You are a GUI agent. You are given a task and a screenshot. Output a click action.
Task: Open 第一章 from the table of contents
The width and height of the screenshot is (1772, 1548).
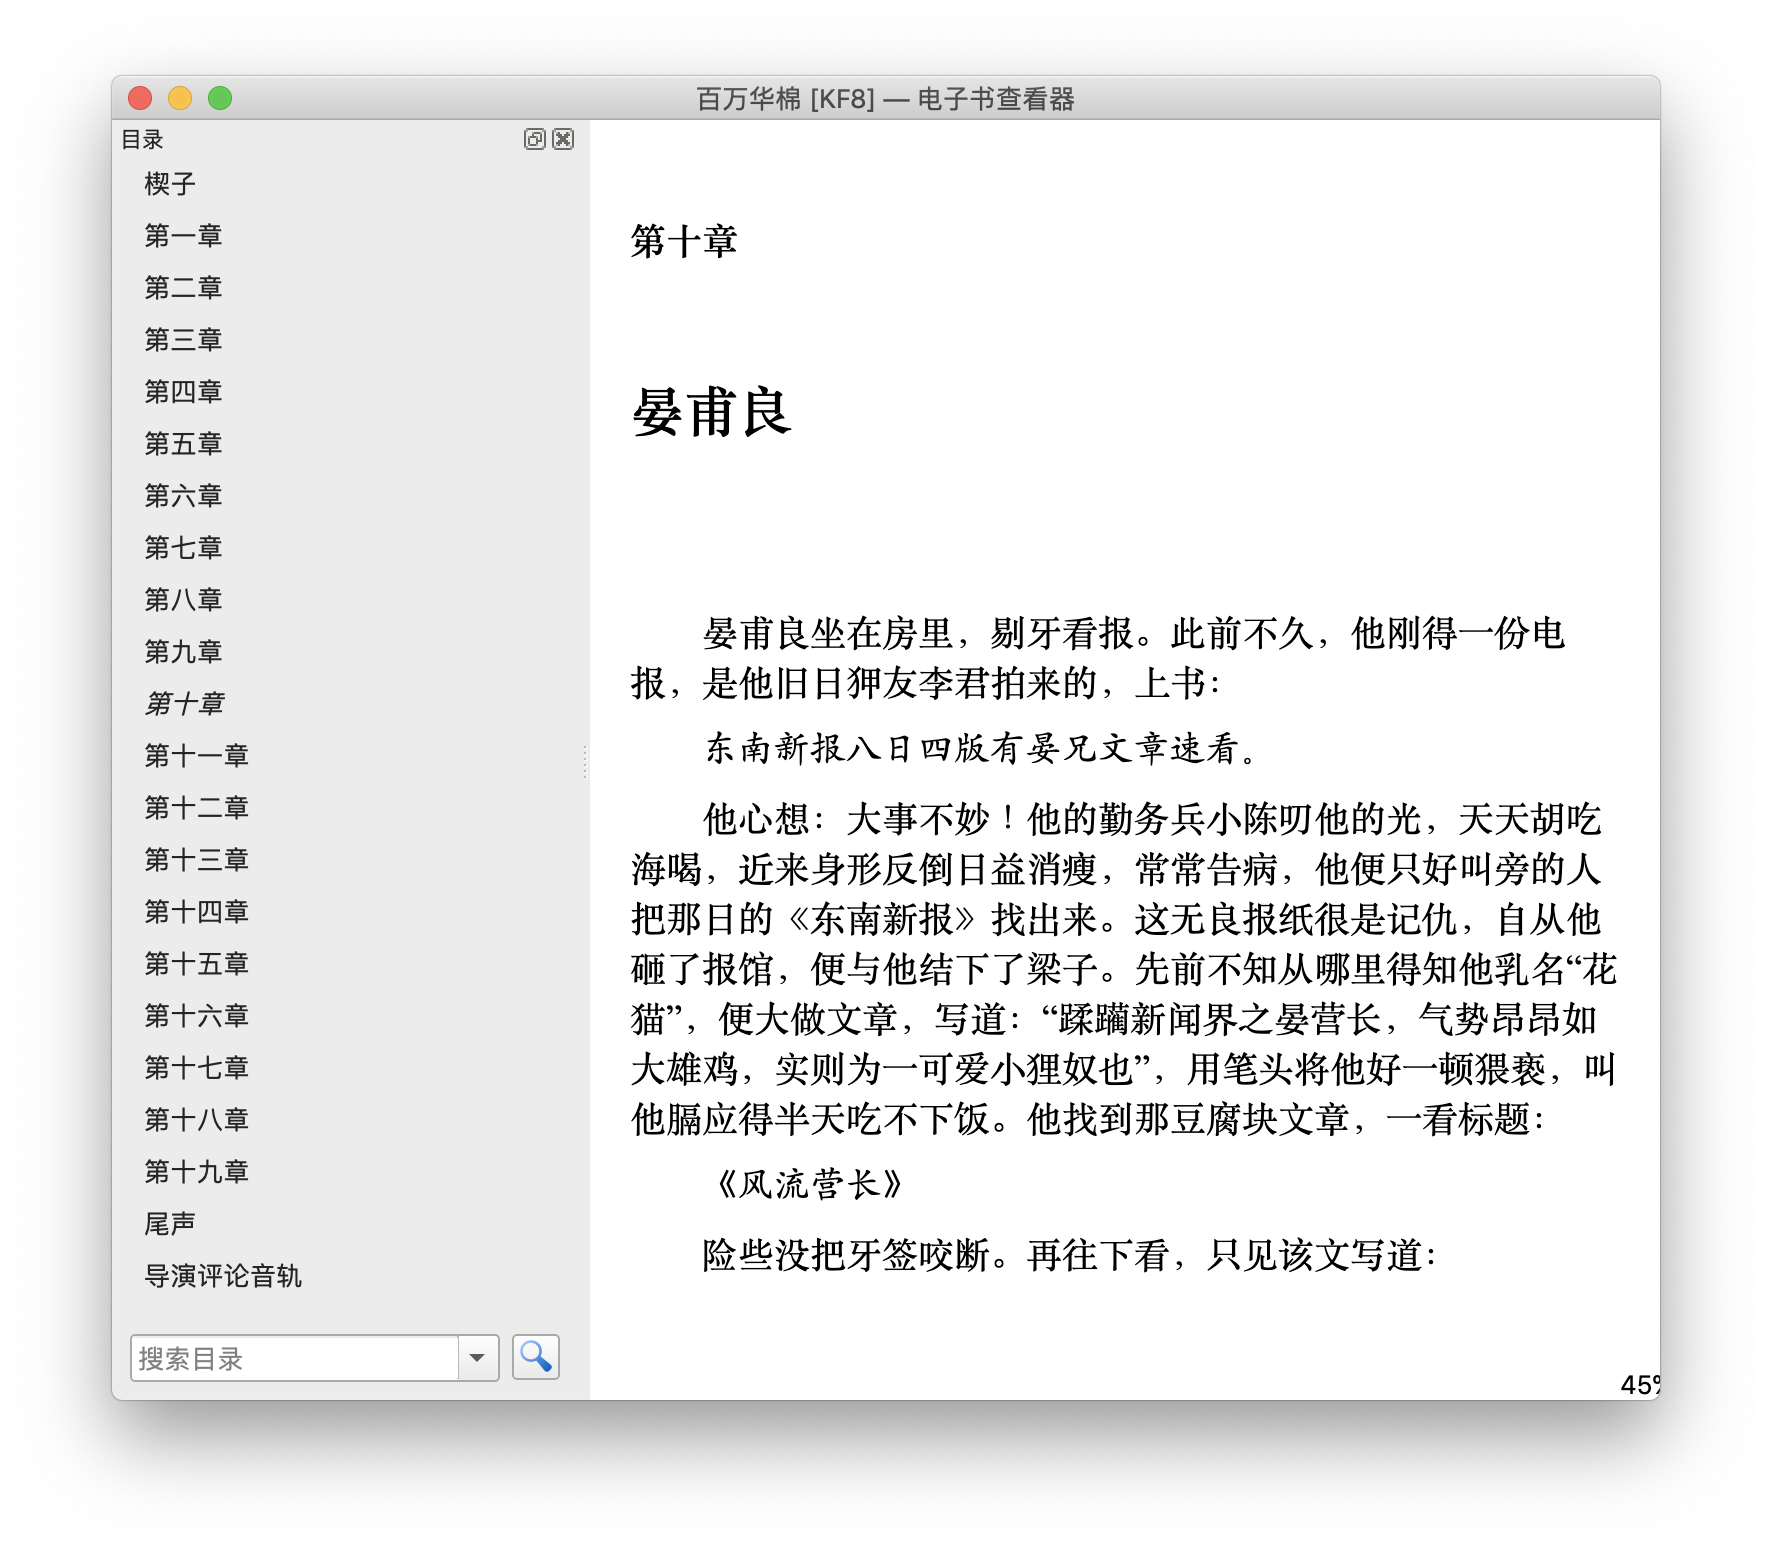(183, 236)
